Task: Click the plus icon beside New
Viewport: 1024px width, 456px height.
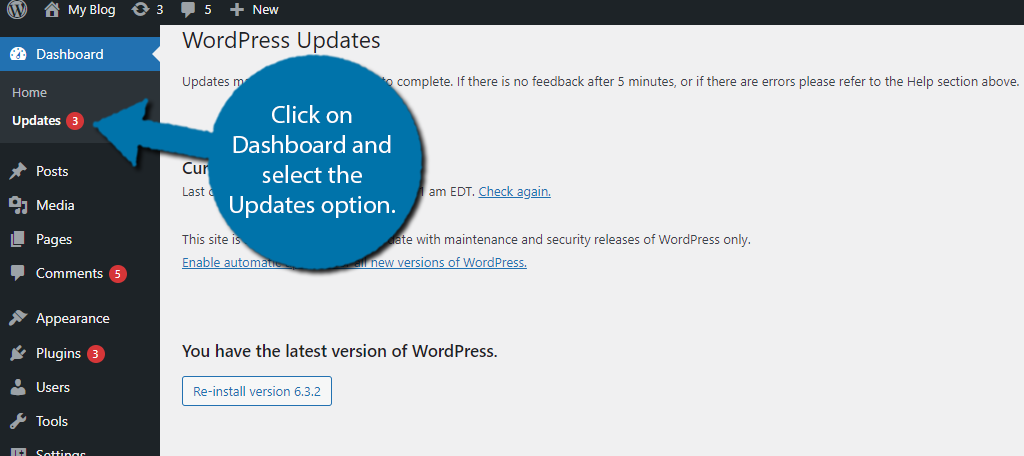Action: pyautogui.click(x=236, y=10)
